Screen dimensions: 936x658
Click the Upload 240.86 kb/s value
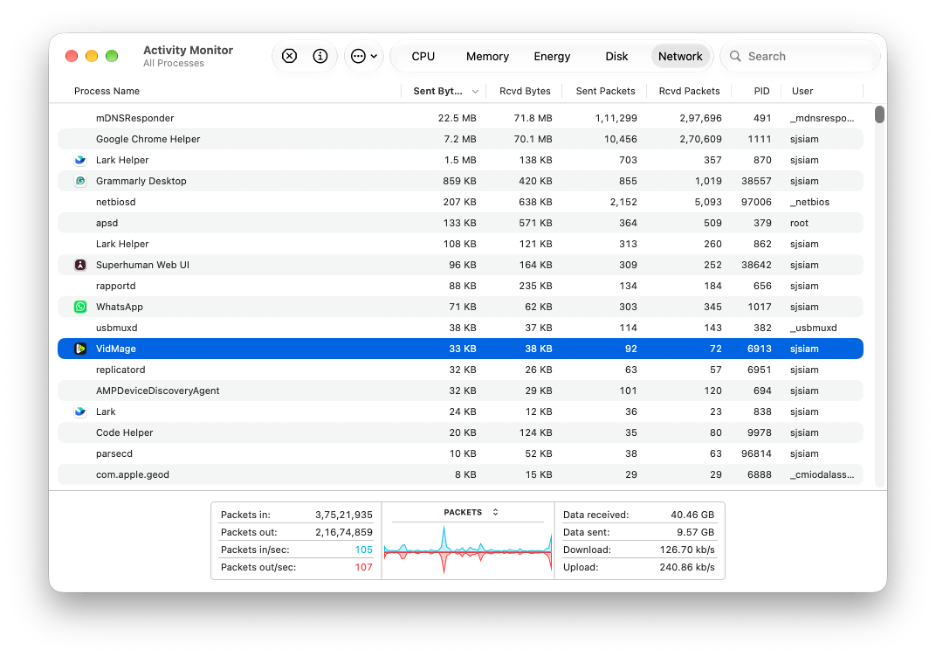687,567
